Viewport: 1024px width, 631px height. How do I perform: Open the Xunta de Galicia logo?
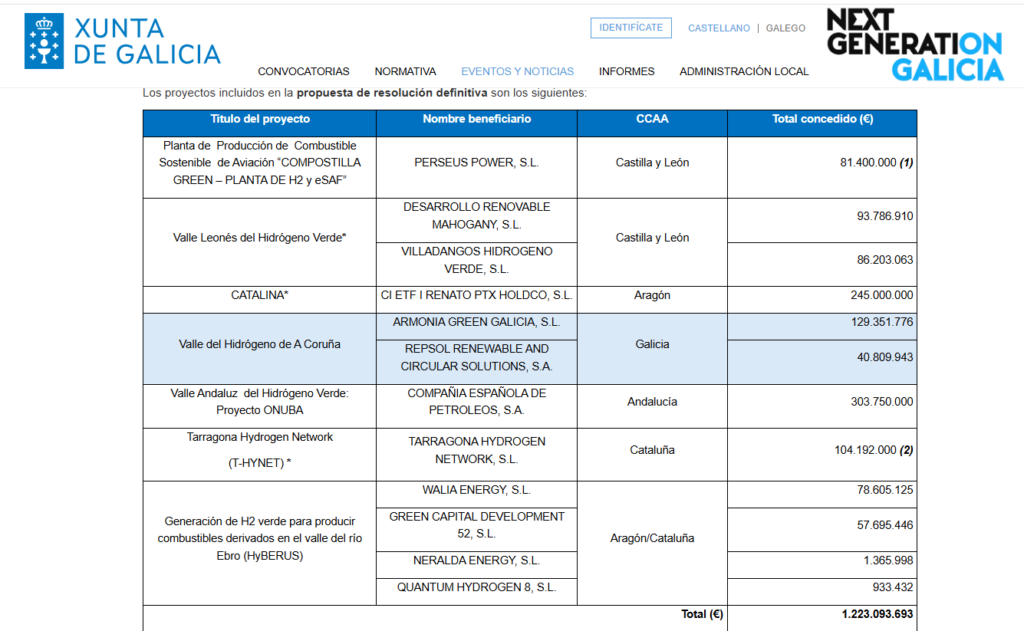(x=122, y=41)
